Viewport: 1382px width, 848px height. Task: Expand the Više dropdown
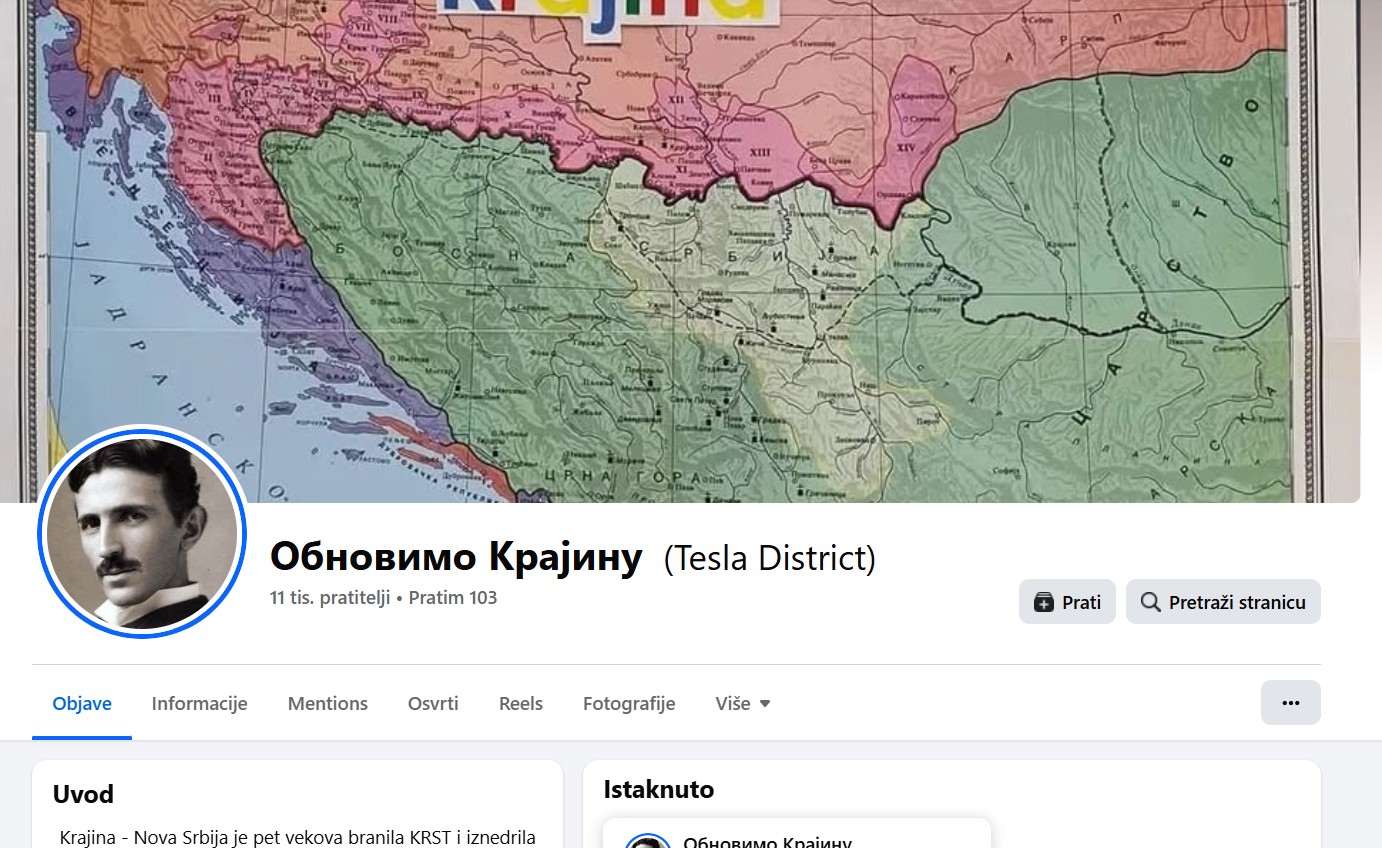coord(742,704)
